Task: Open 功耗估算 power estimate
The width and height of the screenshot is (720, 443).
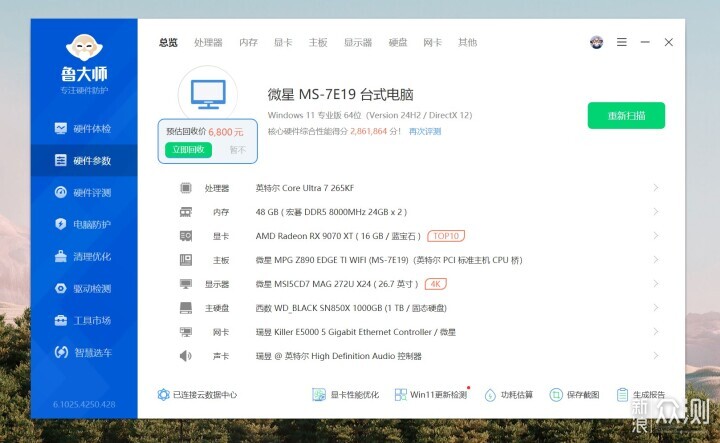Action: [509, 395]
